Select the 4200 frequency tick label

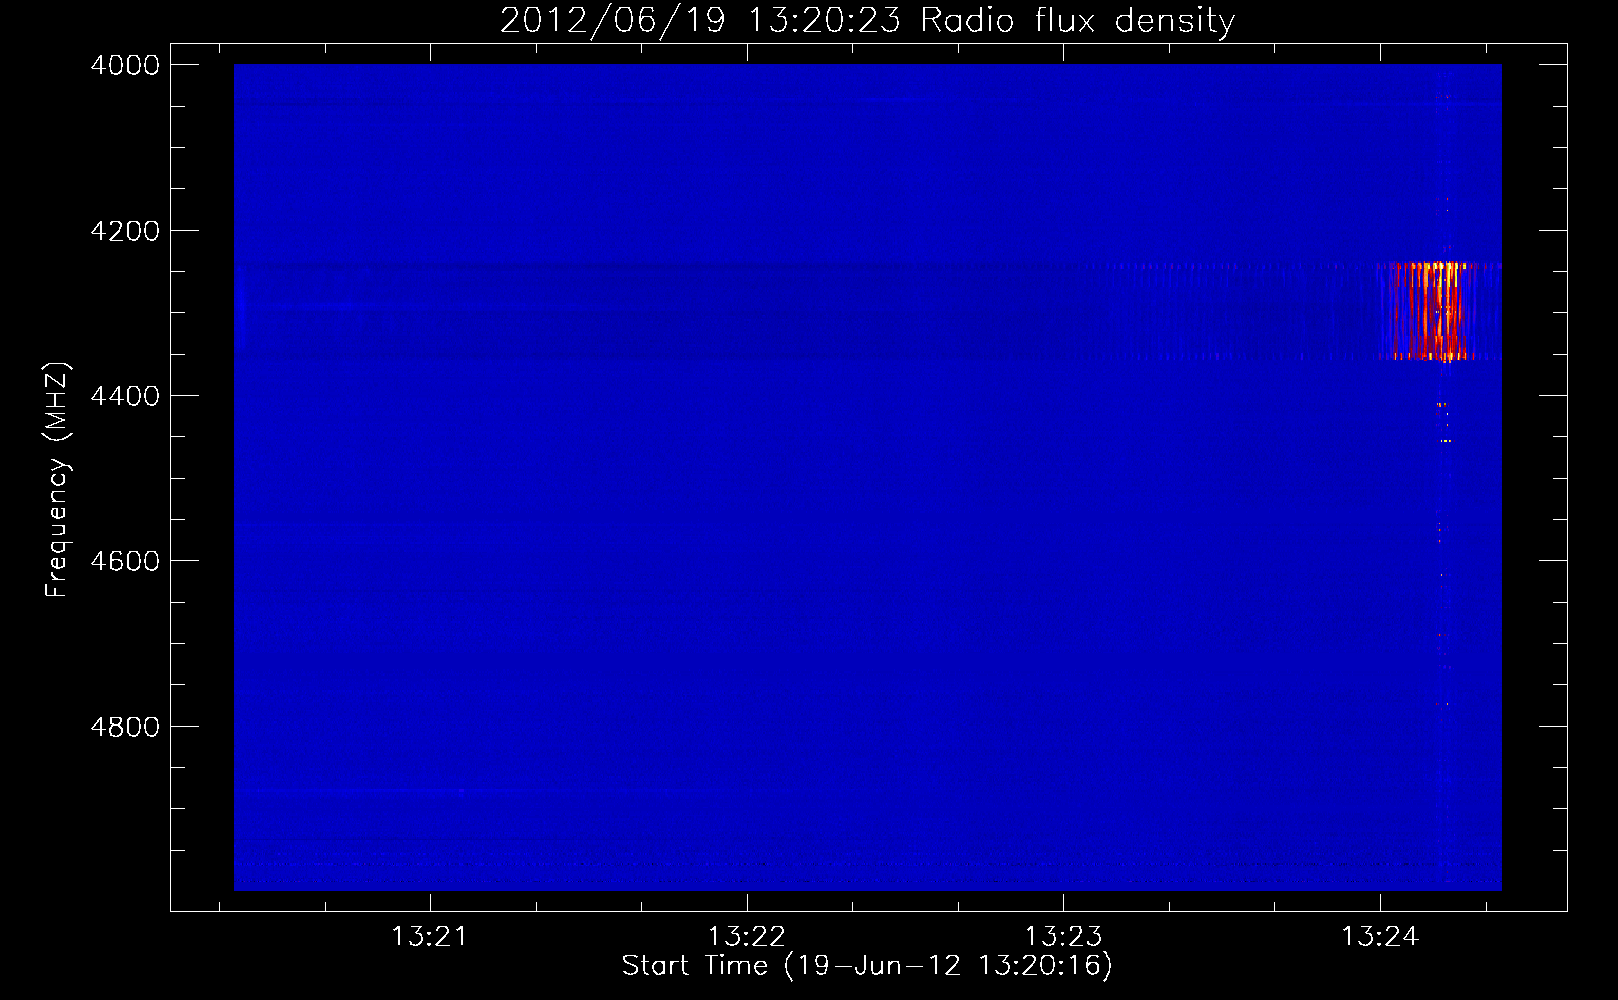click(125, 231)
